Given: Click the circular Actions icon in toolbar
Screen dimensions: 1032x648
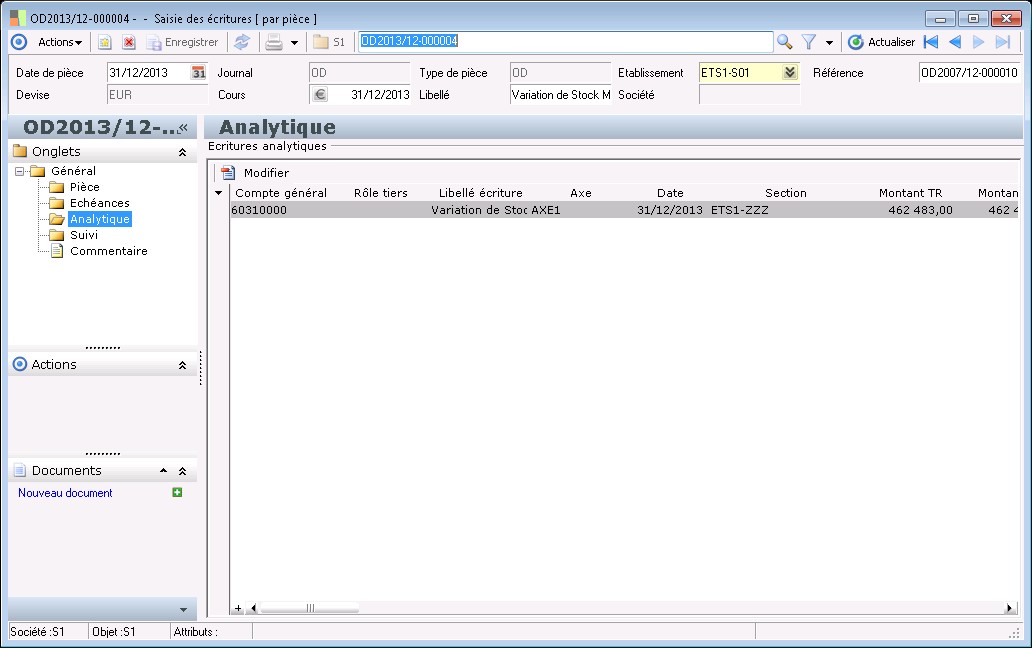Looking at the screenshot, I should click(x=19, y=42).
